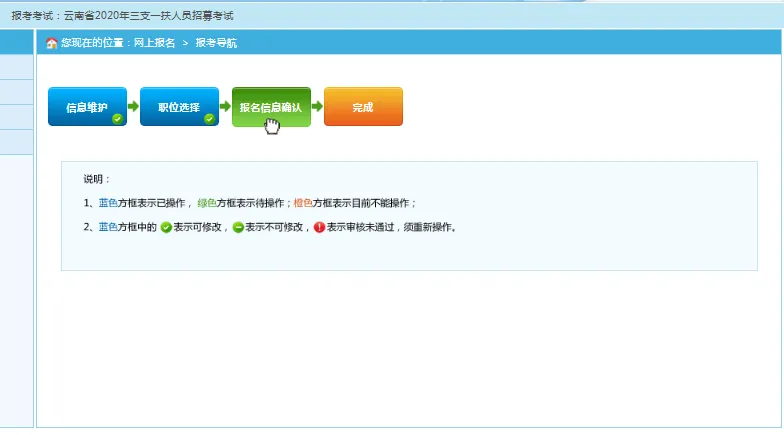Click the green checkmark on 职位选择
The image size is (784, 435).
pos(210,118)
